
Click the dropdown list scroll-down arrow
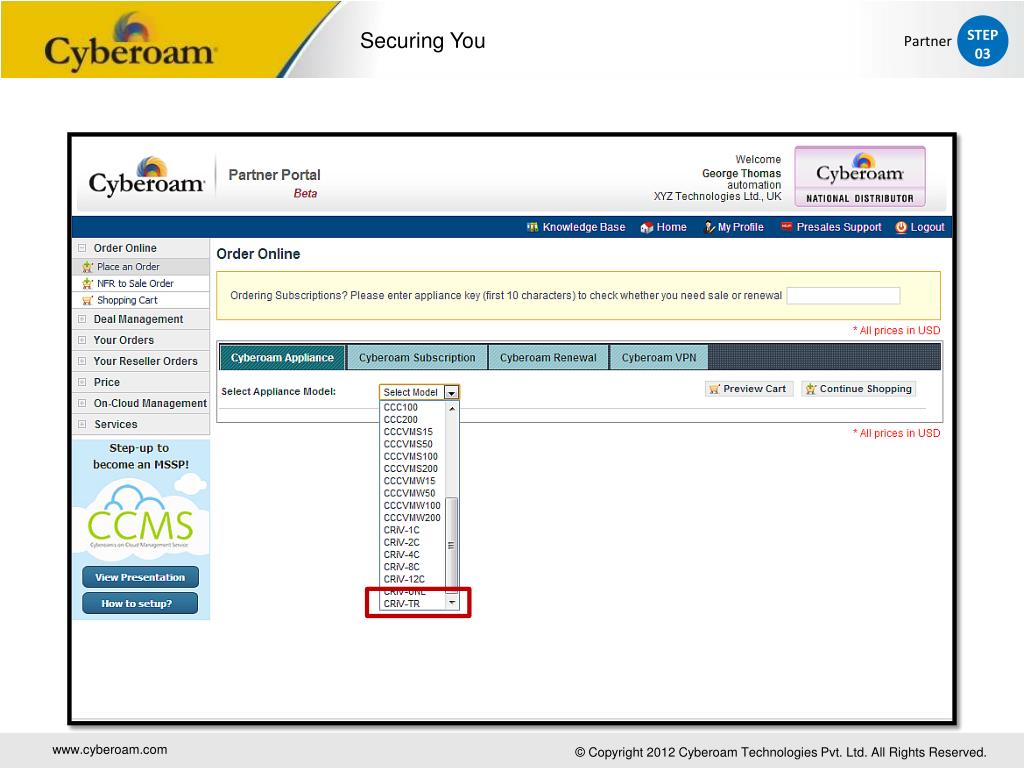pos(452,603)
